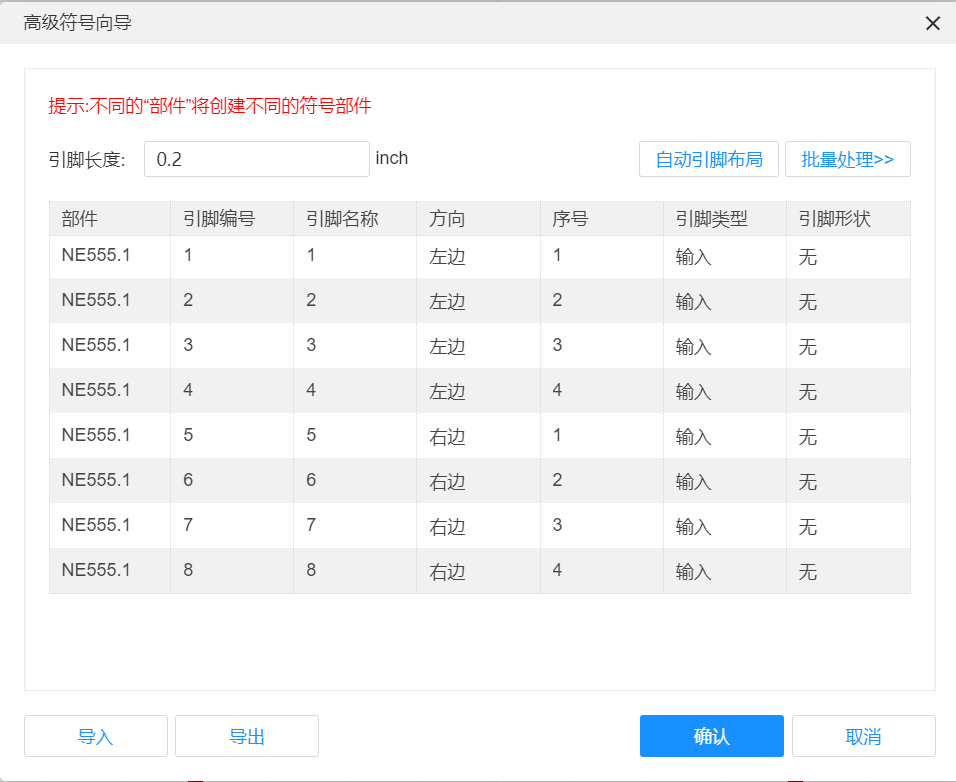The height and width of the screenshot is (782, 956).
Task: Select 方向 cell 右边 in pin 8 row
Action: click(x=479, y=571)
